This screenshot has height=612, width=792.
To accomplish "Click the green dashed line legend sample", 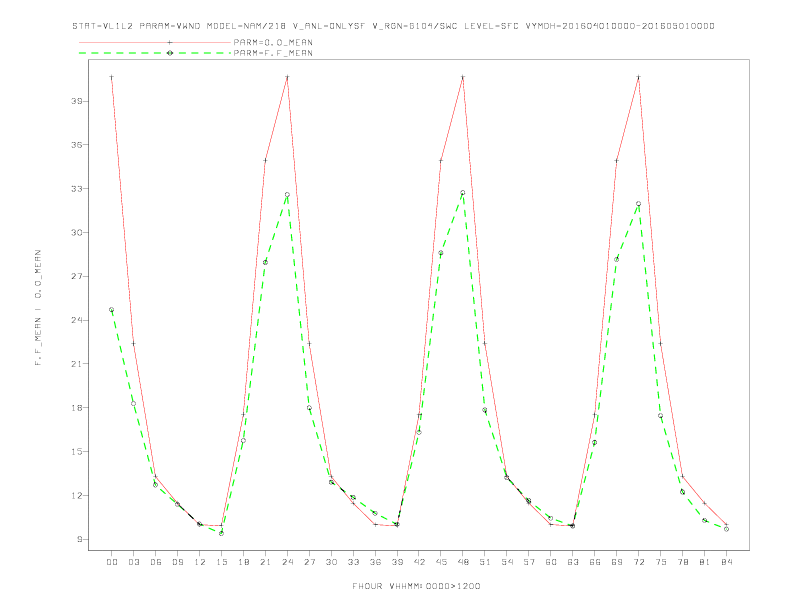I will (x=155, y=53).
